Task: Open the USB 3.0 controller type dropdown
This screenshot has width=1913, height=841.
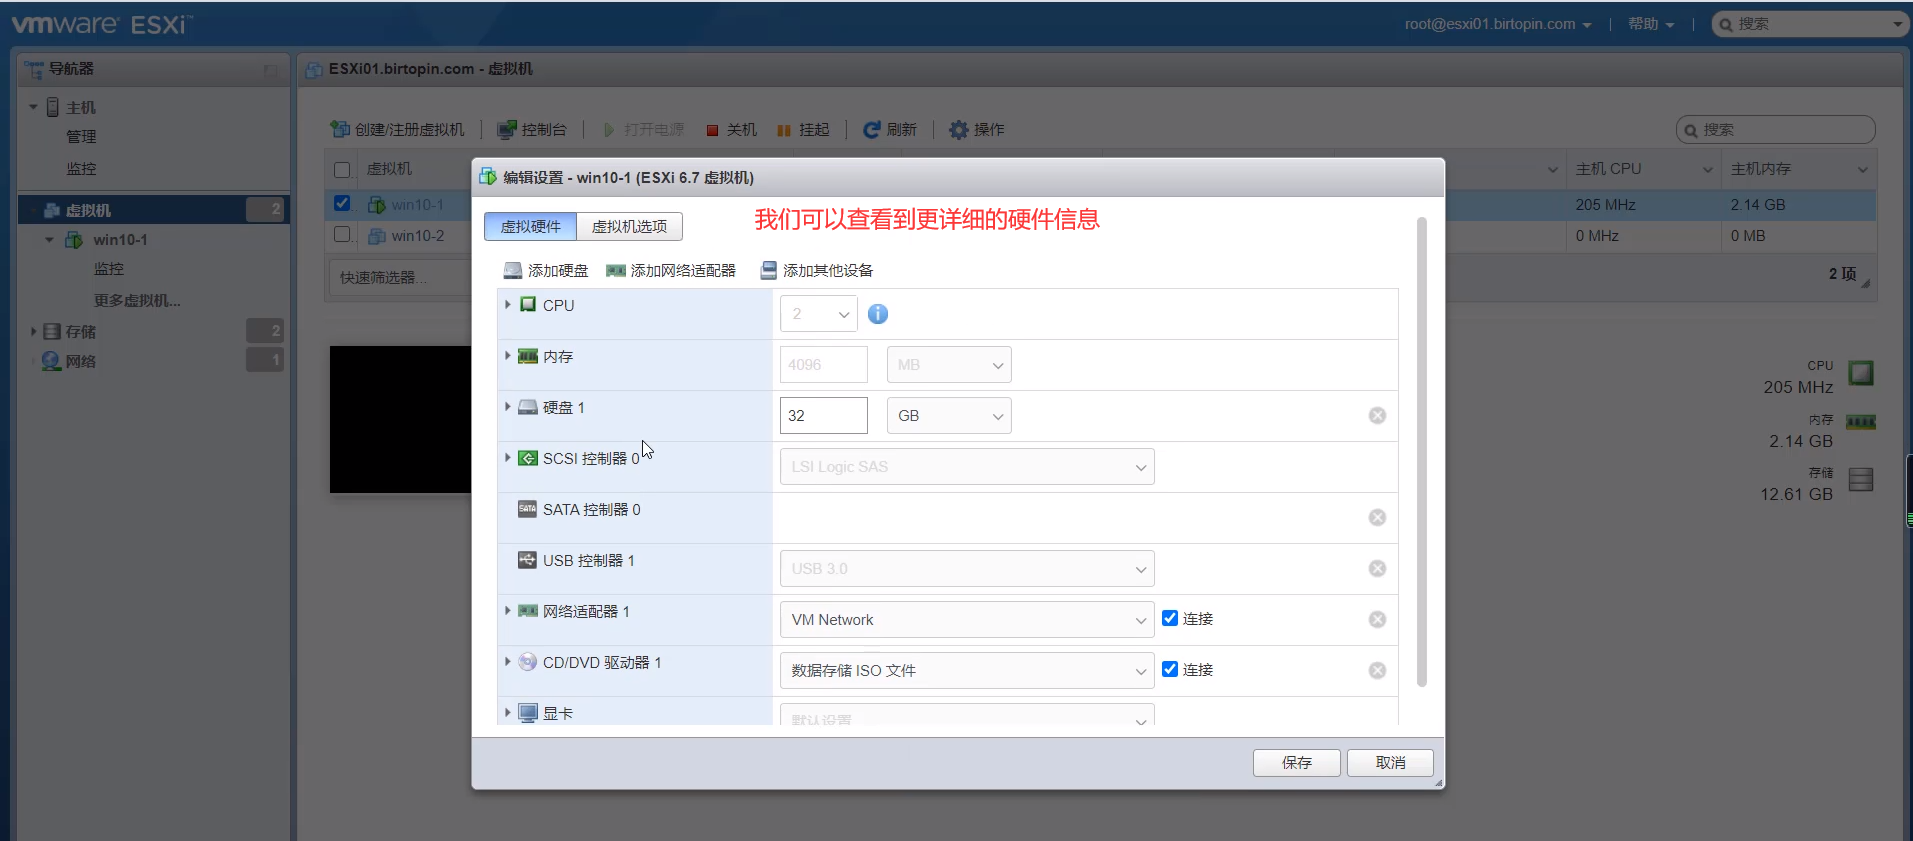Action: 967,569
